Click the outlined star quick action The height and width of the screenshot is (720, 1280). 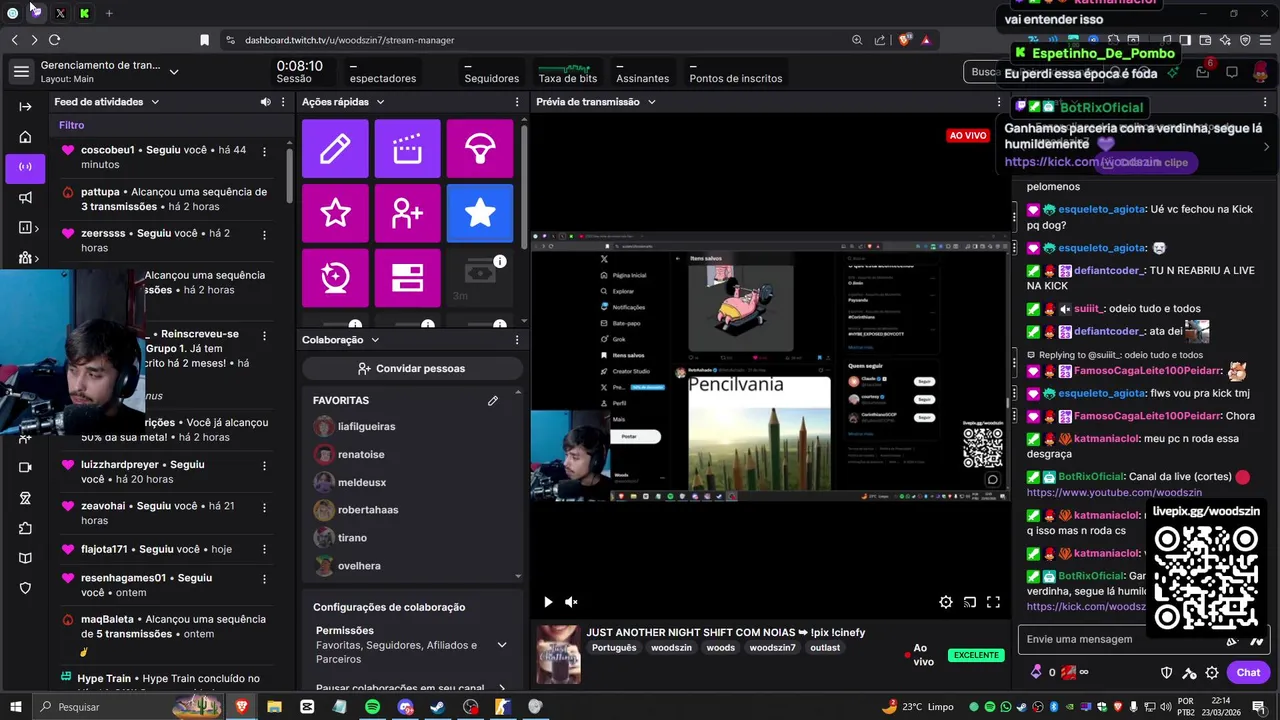[x=335, y=213]
